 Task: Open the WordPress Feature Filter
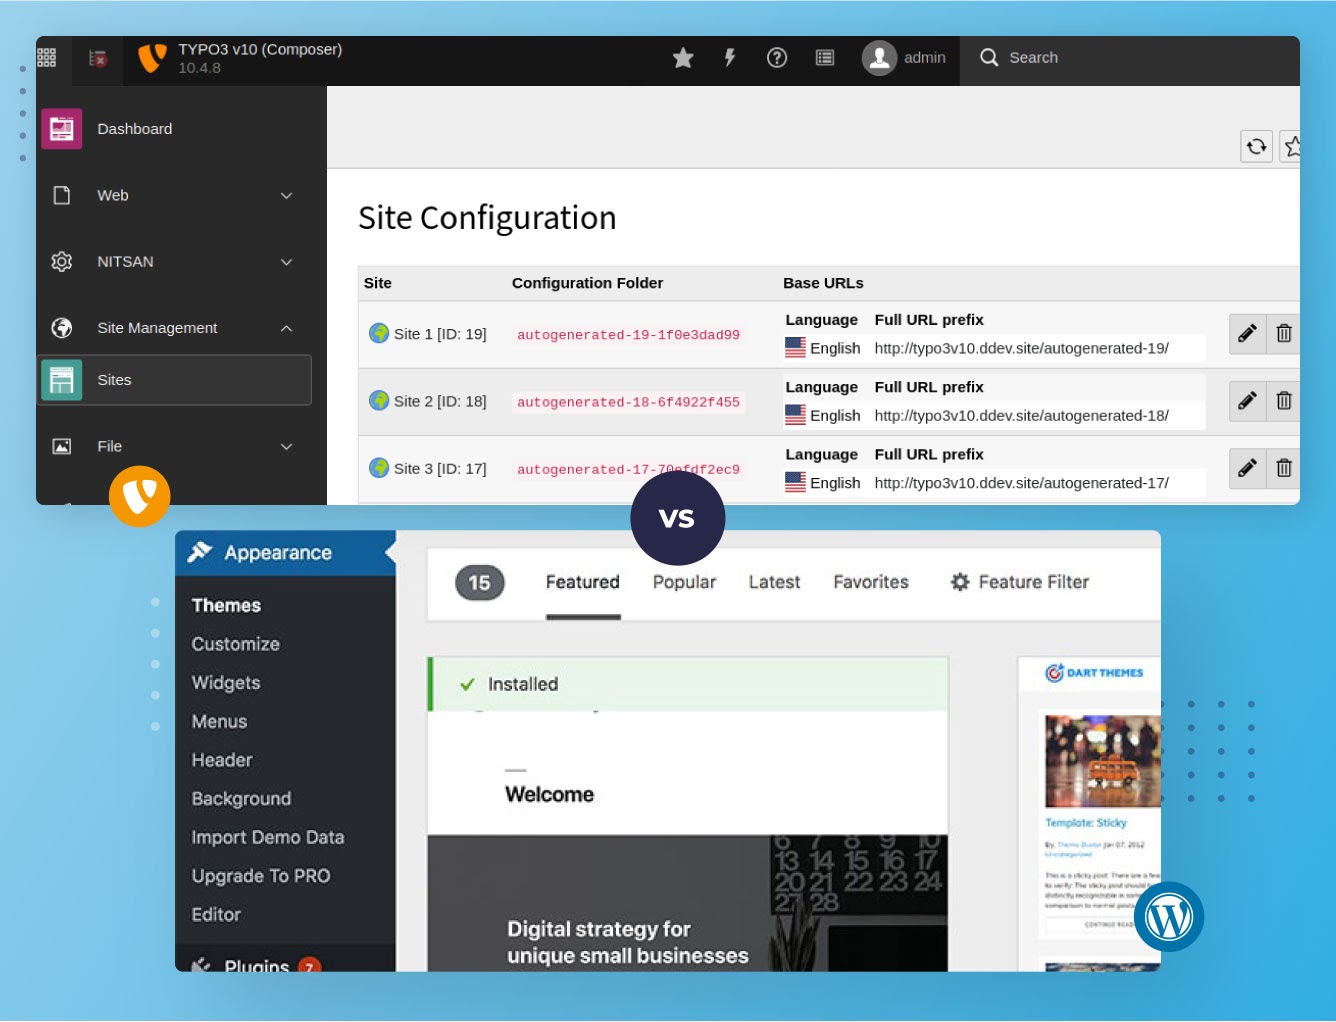[1019, 582]
